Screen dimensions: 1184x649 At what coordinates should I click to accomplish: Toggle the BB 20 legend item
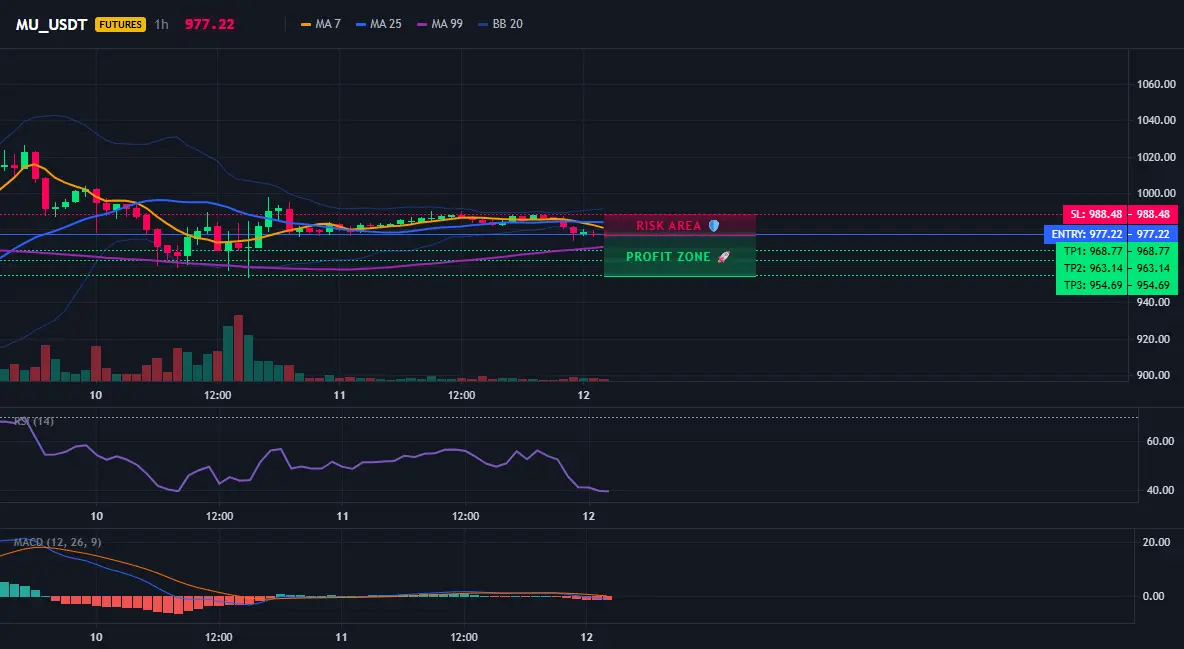point(501,24)
